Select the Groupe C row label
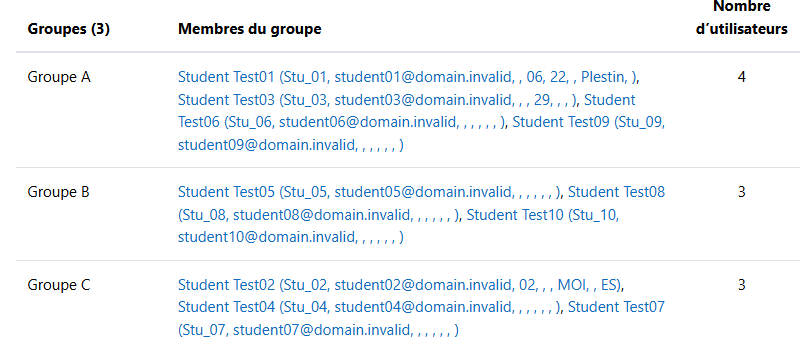 (x=59, y=285)
